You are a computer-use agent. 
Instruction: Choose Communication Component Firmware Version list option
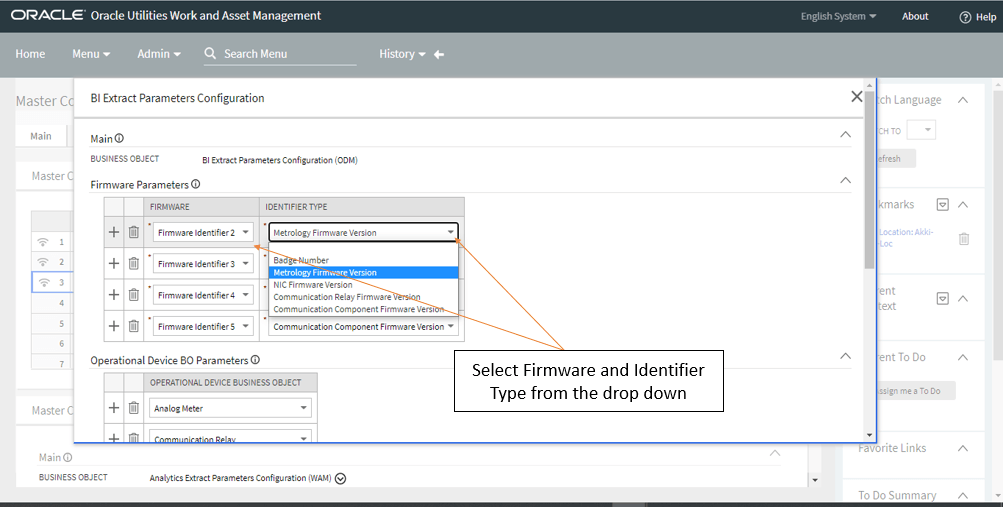(x=363, y=309)
